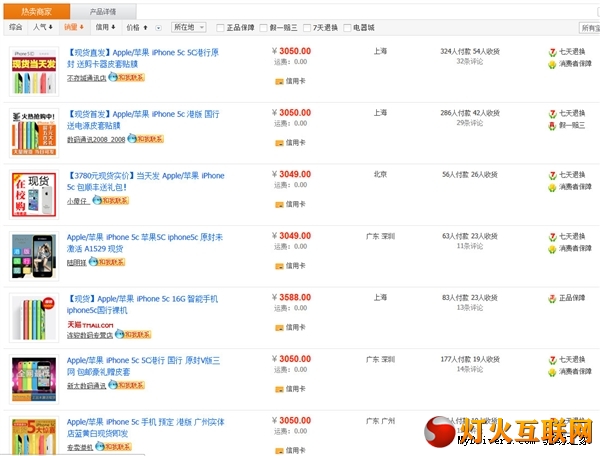This screenshot has height=456, width=600.
Task: Sort listings by 综合
Action: (x=16, y=27)
